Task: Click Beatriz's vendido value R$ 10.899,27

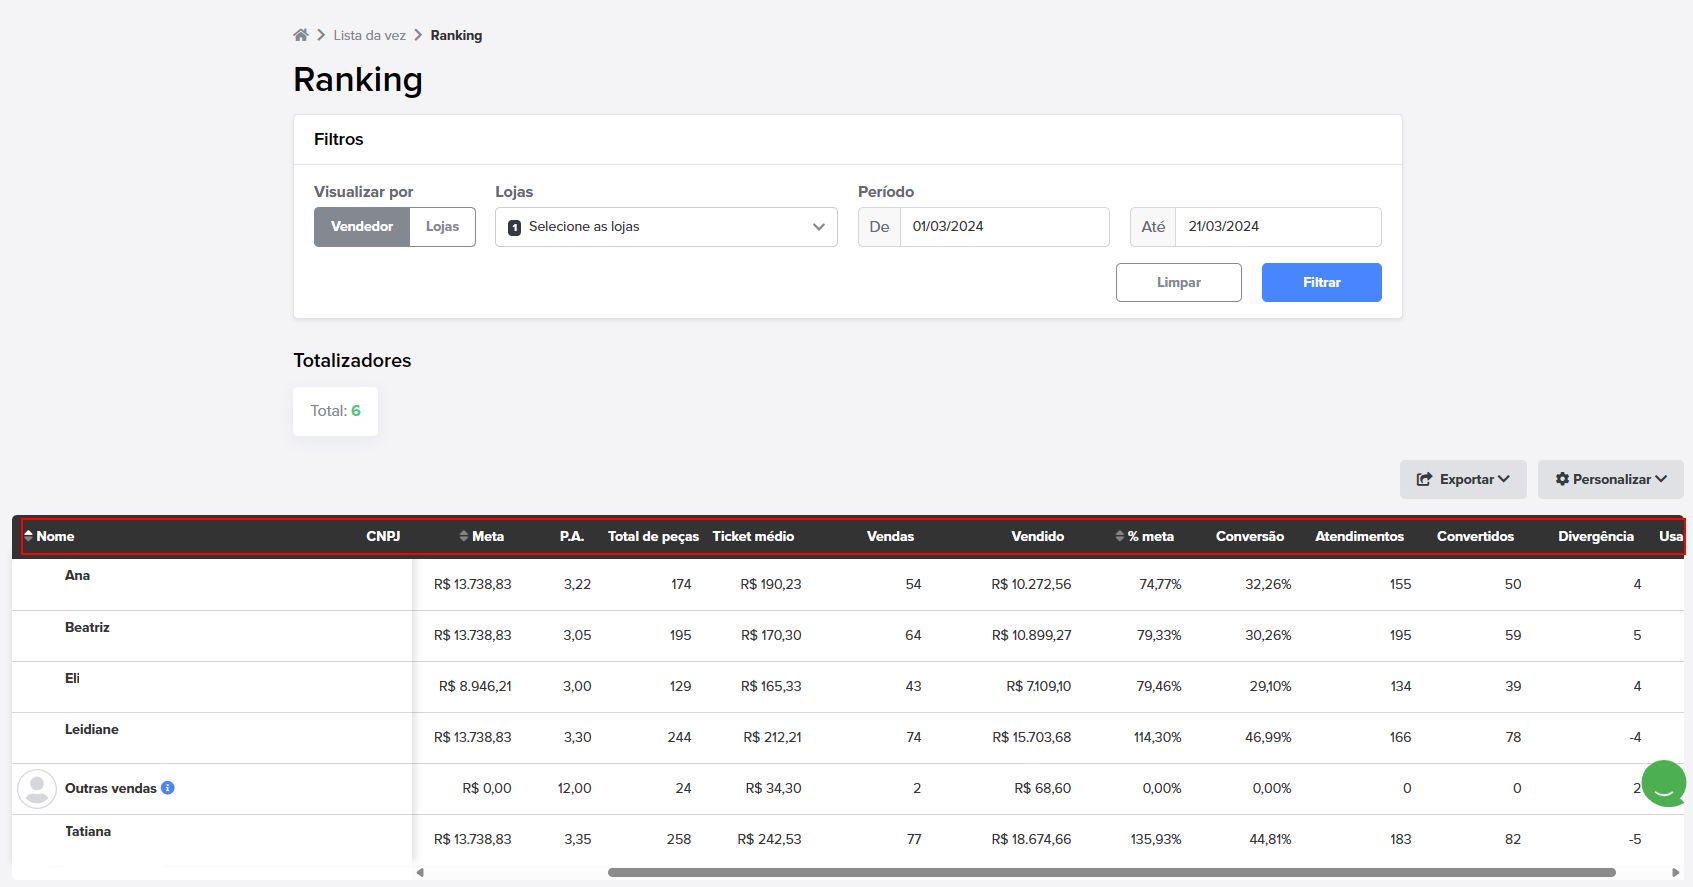Action: [1031, 635]
